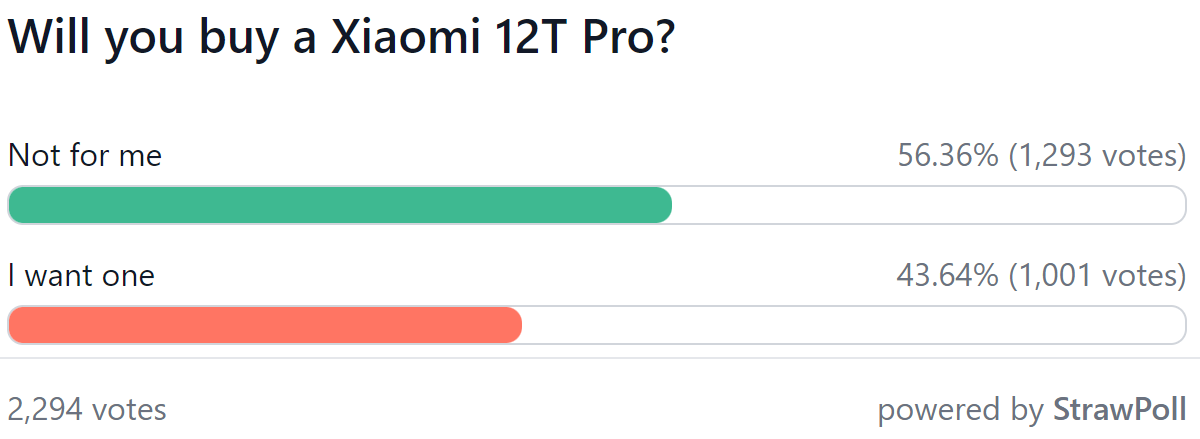The height and width of the screenshot is (439, 1200).
Task: Click the divider line above total votes
Action: (x=600, y=358)
